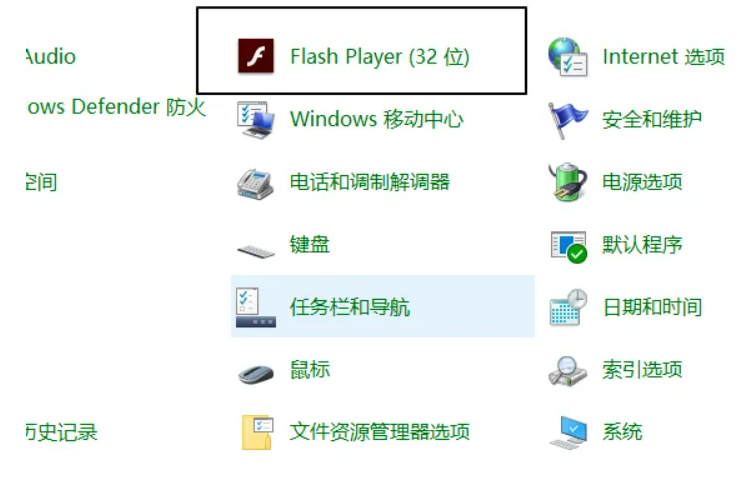Open the Flash Player (32 位) link
Image resolution: width=745 pixels, height=478 pixels.
coord(380,57)
